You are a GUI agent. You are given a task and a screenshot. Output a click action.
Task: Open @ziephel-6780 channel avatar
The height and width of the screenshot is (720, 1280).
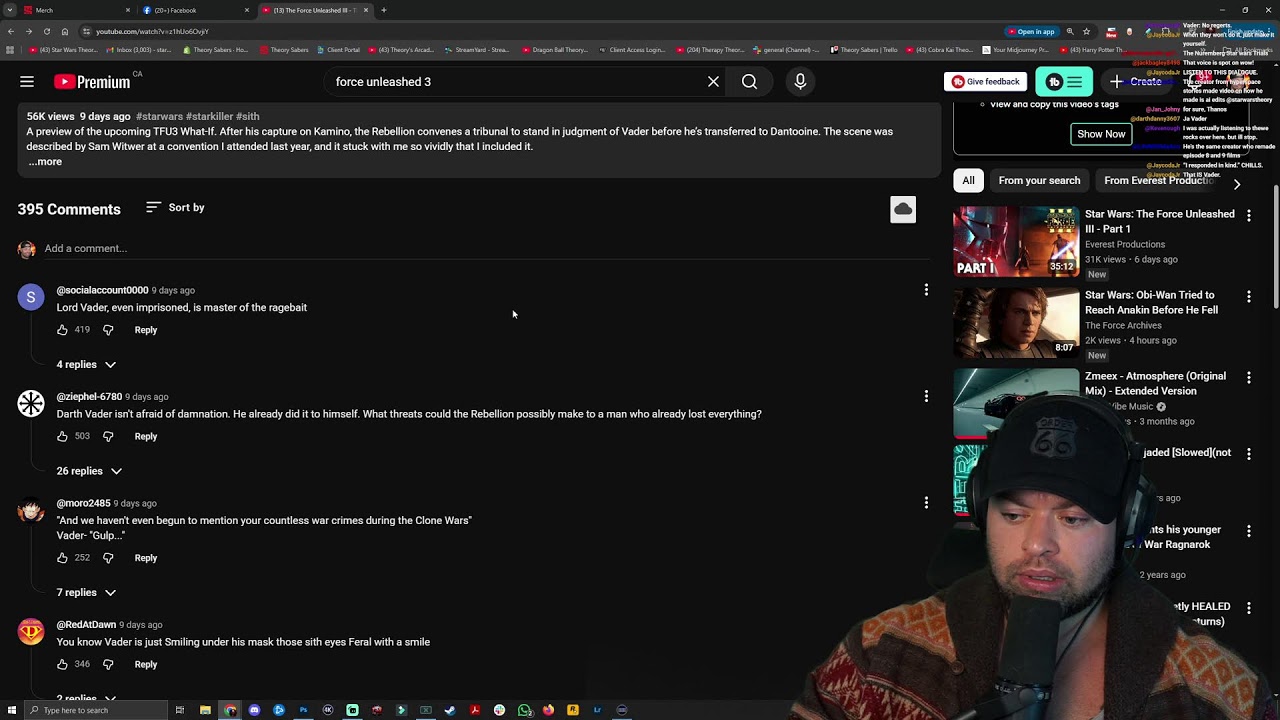coord(31,403)
